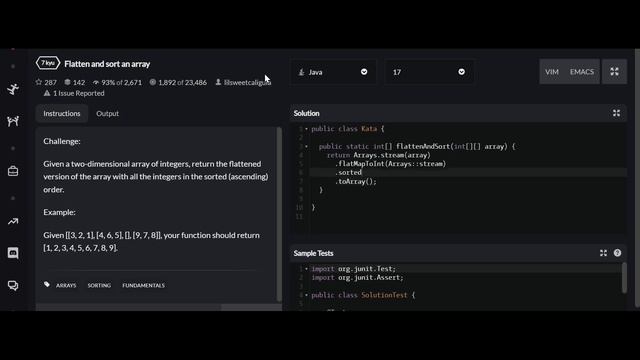Collapse the import fold arrow in Sample Tests
This screenshot has width=640, height=360.
point(307,269)
